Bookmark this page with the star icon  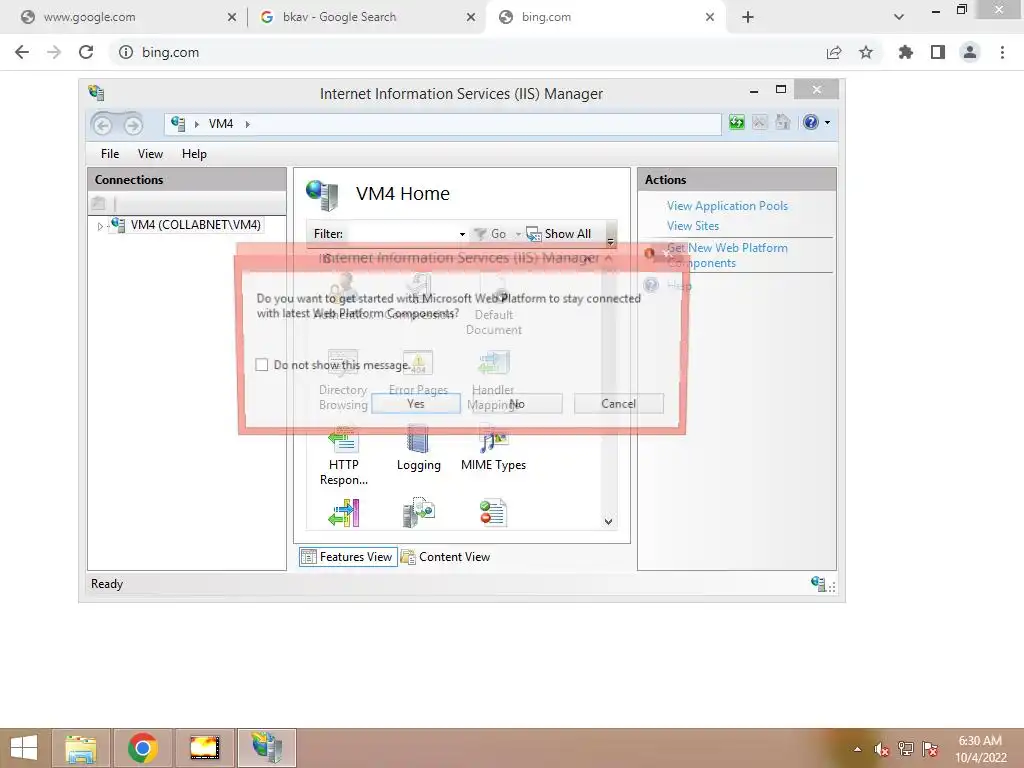pyautogui.click(x=866, y=52)
